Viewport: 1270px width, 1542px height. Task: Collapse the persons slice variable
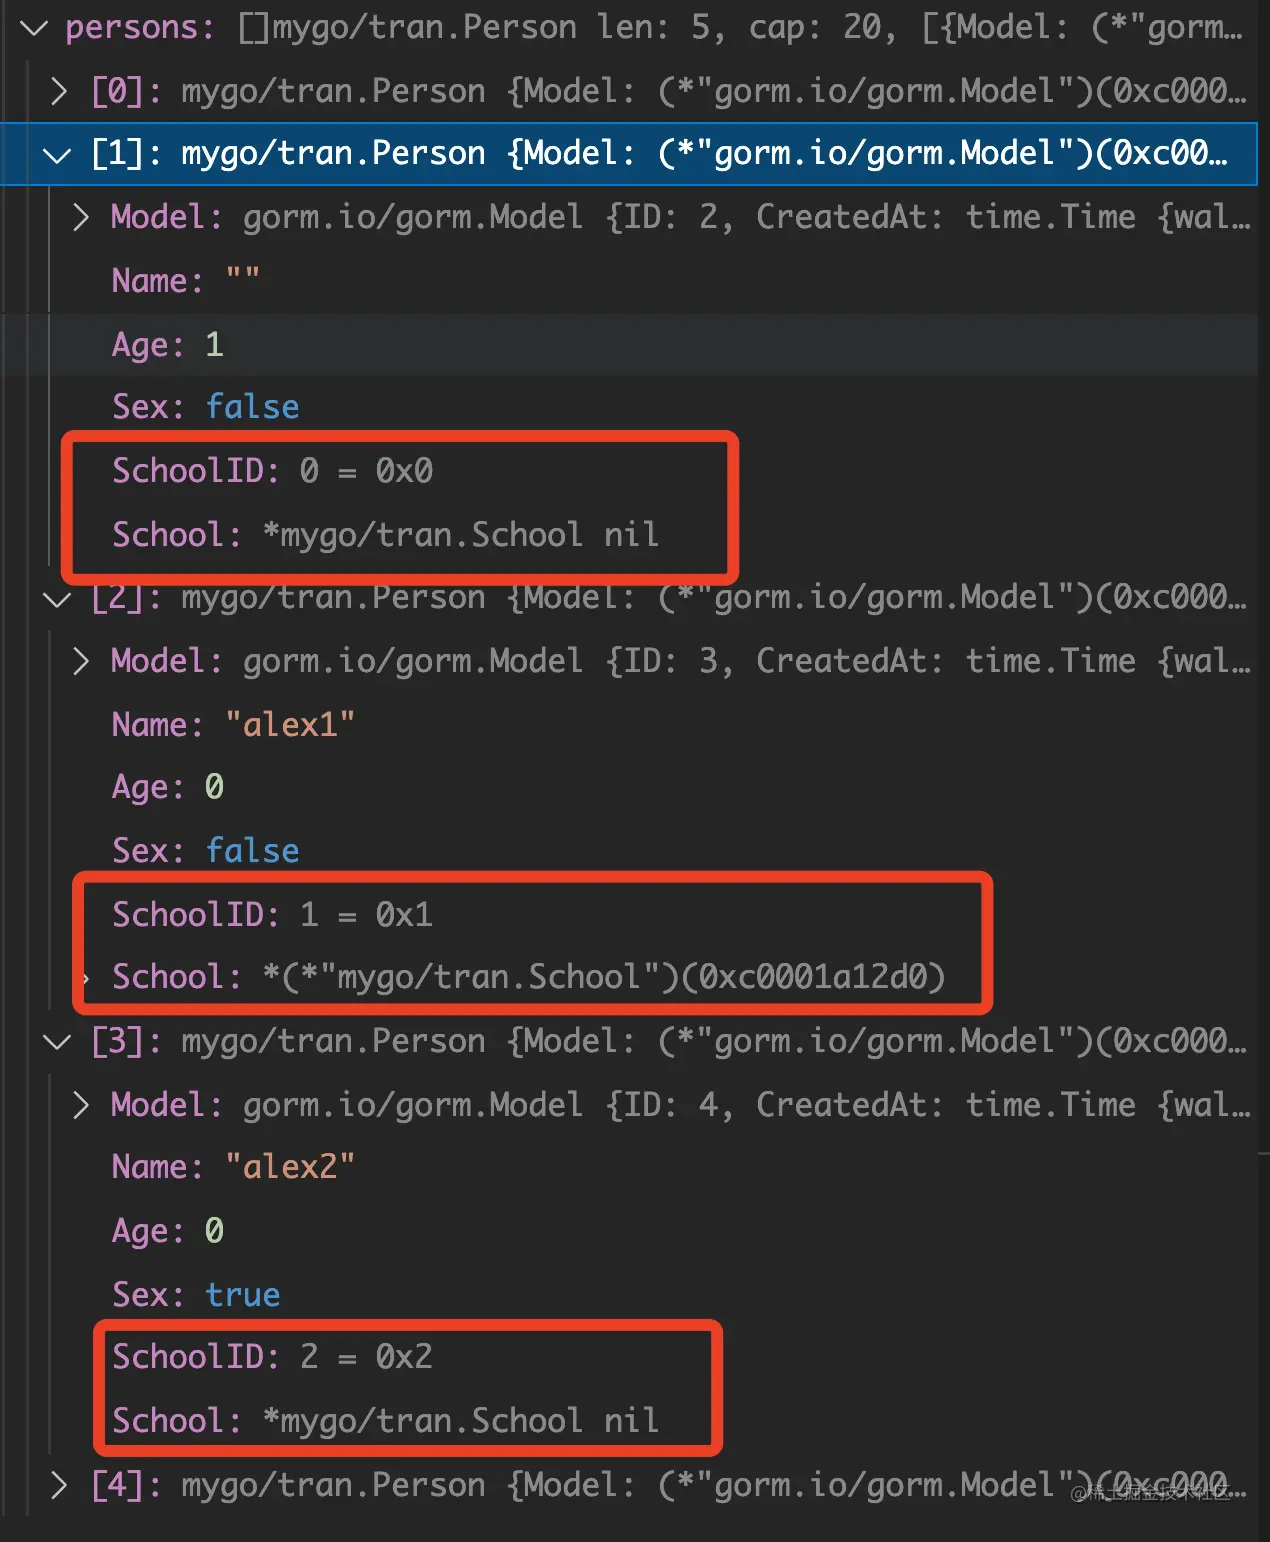[x=34, y=28]
